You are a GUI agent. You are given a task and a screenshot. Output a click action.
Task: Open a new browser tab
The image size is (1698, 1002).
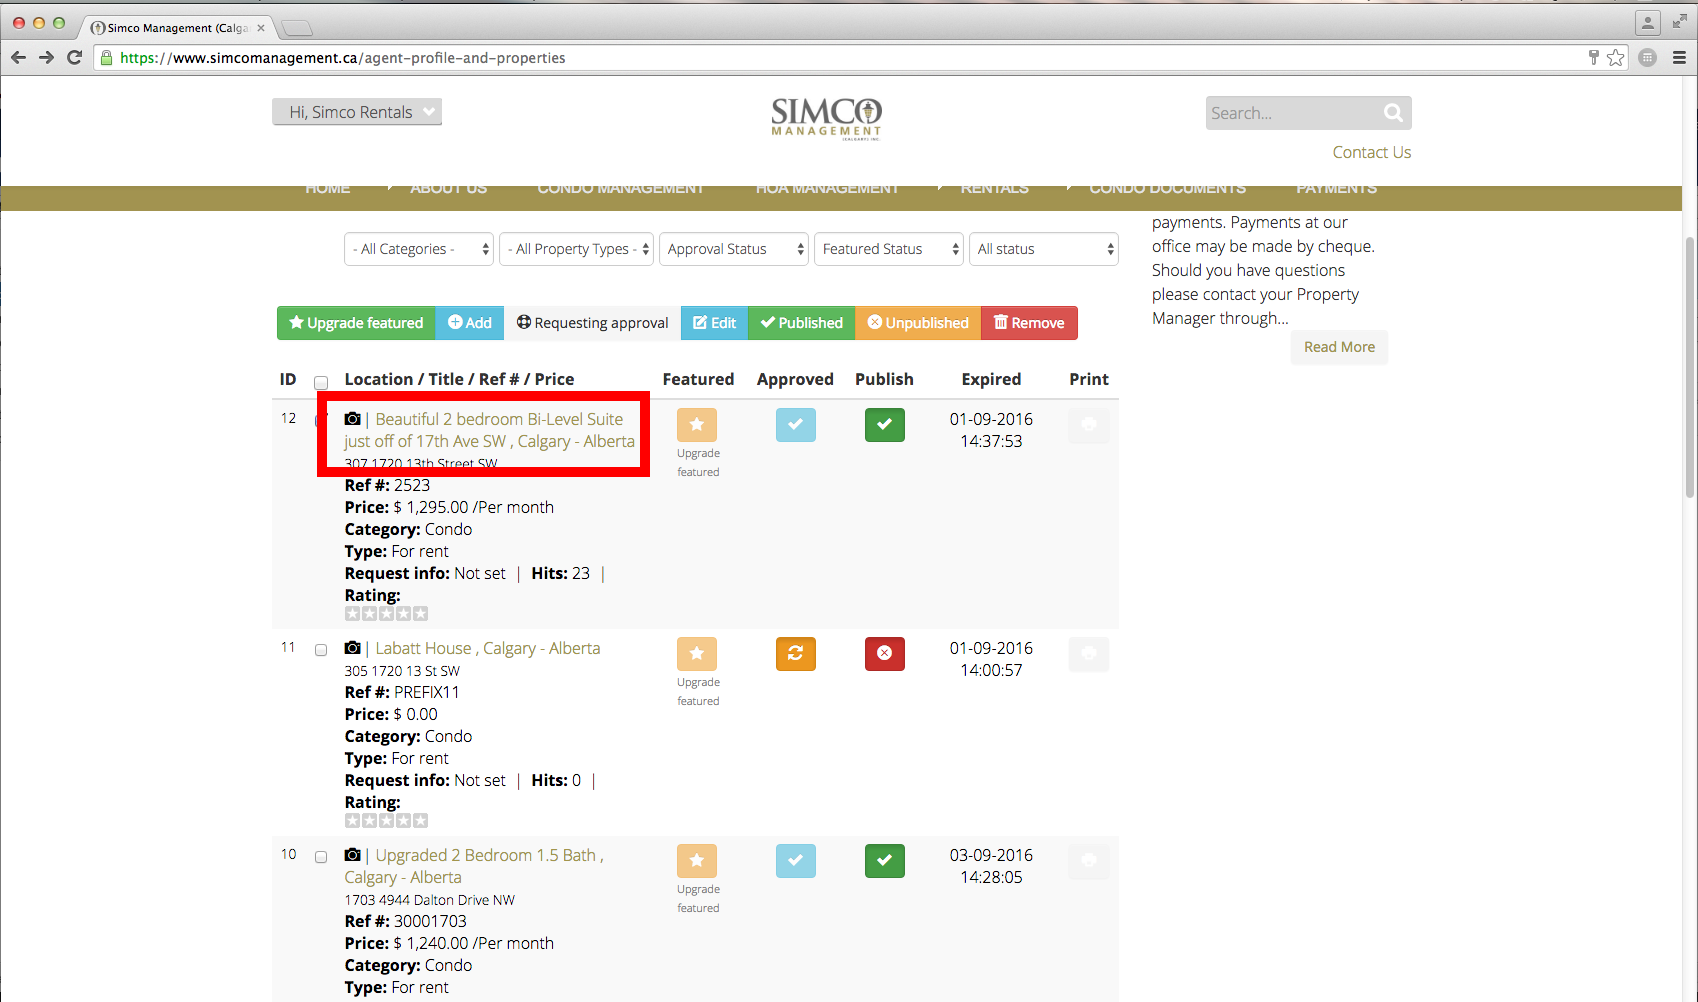(297, 28)
